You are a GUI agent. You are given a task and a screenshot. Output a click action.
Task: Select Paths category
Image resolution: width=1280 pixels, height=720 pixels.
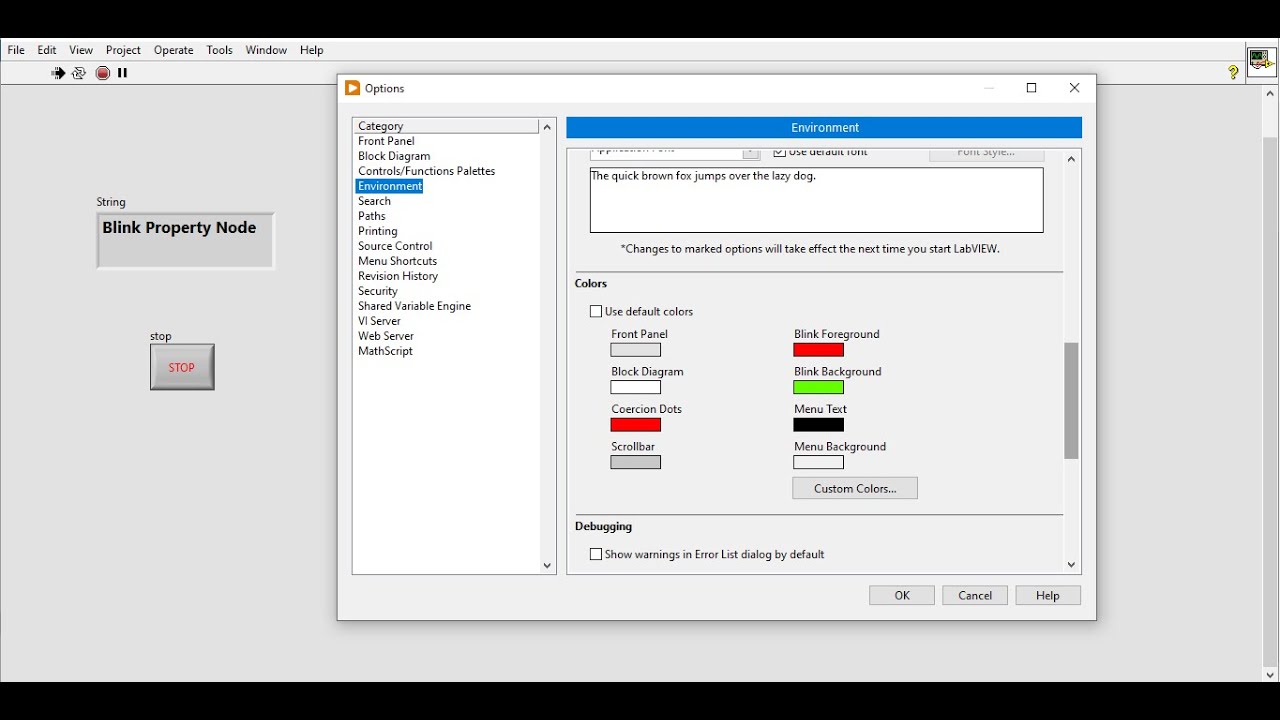point(372,216)
